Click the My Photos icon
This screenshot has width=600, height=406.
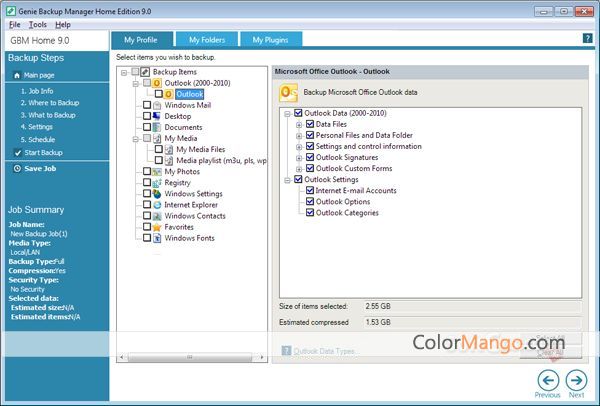157,171
